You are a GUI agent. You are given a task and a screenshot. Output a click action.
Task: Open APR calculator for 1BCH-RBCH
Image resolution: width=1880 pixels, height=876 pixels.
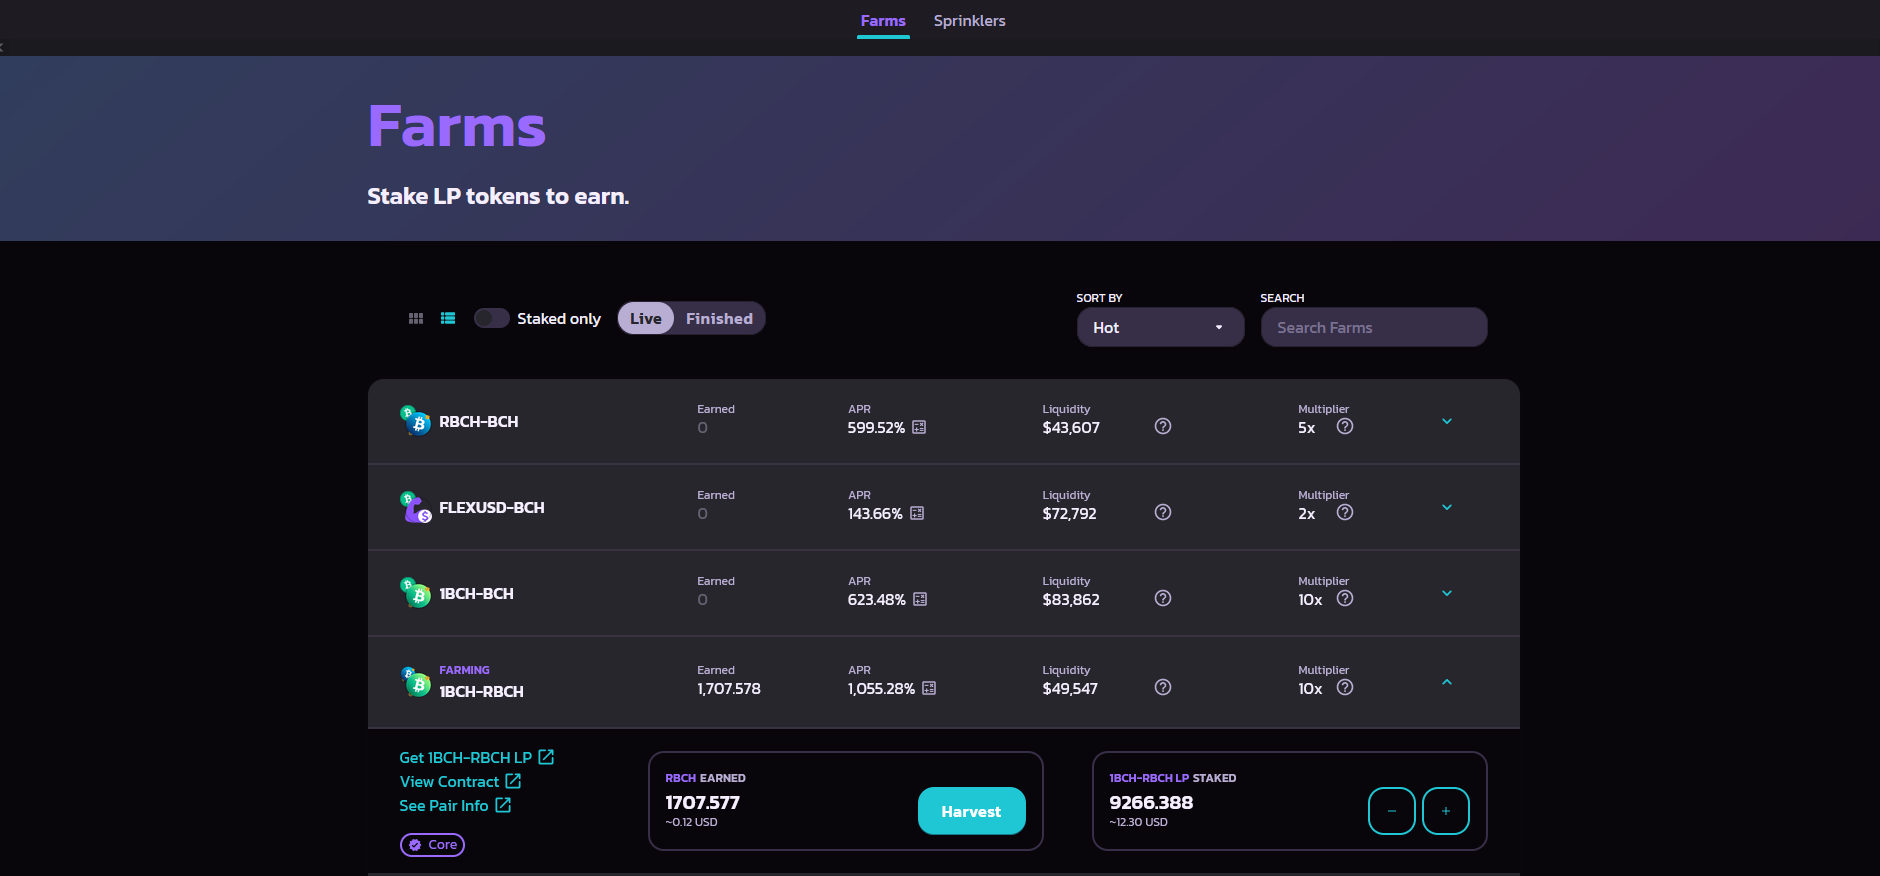pos(929,688)
